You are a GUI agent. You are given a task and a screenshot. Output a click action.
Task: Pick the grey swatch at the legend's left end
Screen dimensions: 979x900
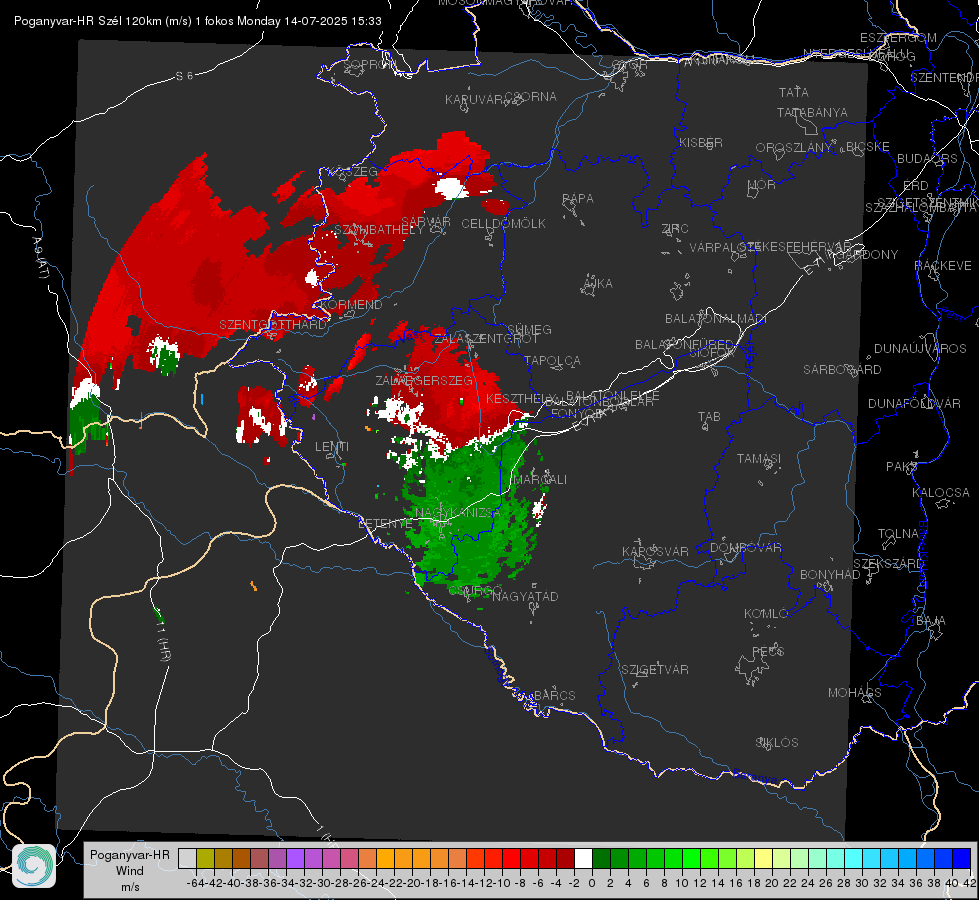(x=187, y=858)
